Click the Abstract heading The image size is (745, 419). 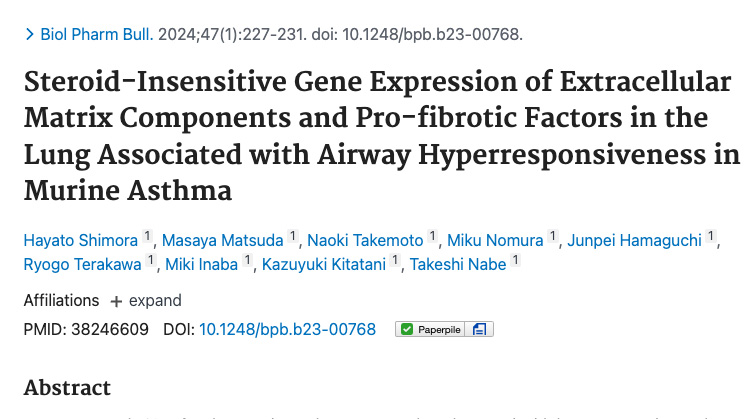pyautogui.click(x=67, y=388)
